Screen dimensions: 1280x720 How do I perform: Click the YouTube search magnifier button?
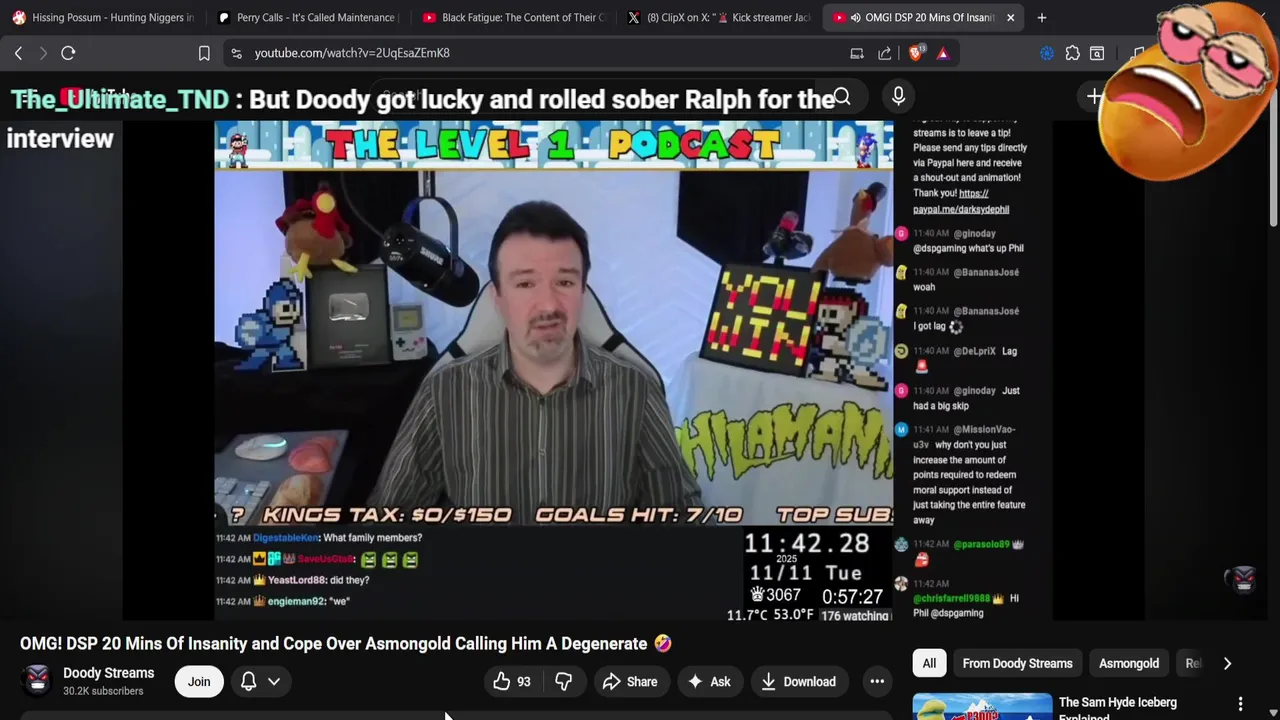(x=842, y=96)
